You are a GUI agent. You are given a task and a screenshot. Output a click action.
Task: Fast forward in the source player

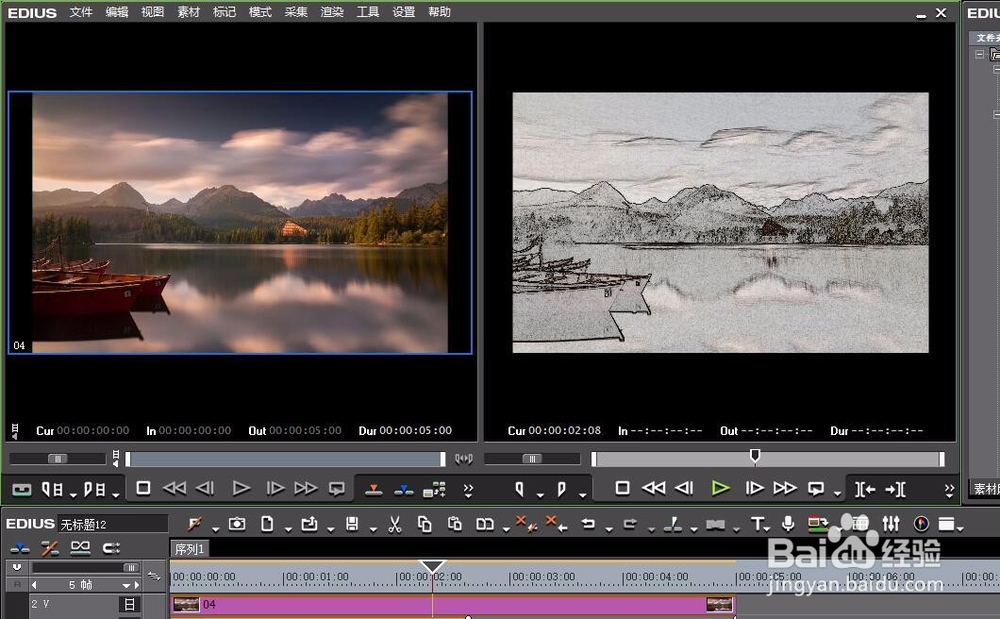click(x=305, y=488)
